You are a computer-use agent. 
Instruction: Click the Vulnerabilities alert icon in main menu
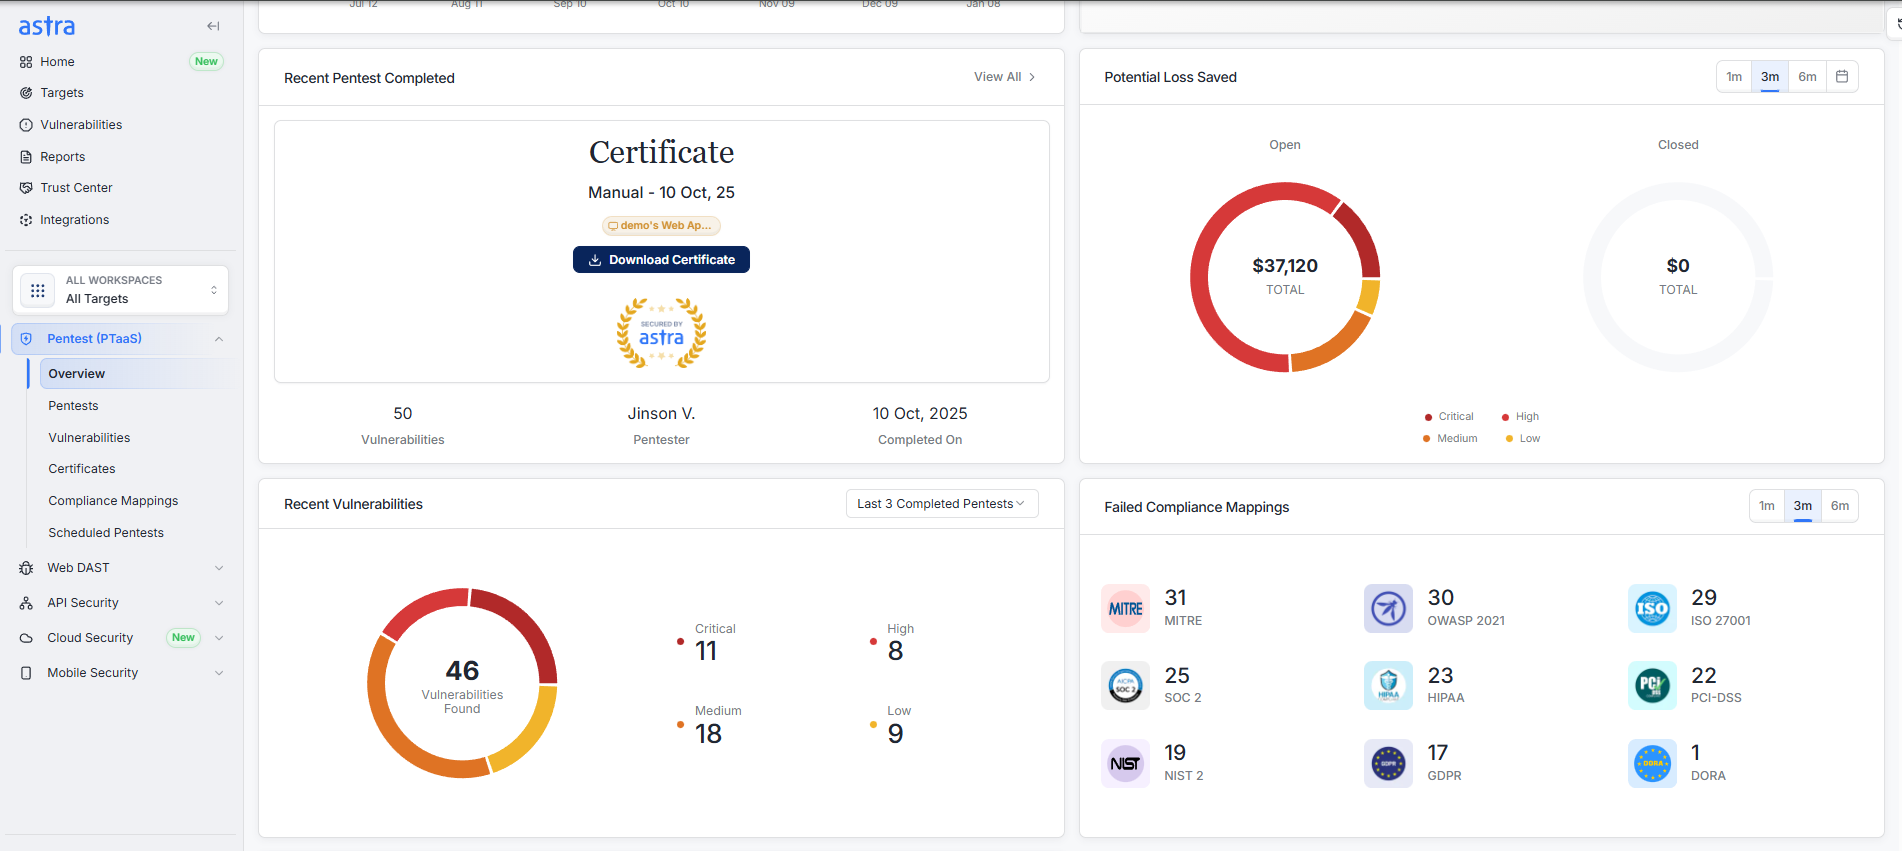26,125
